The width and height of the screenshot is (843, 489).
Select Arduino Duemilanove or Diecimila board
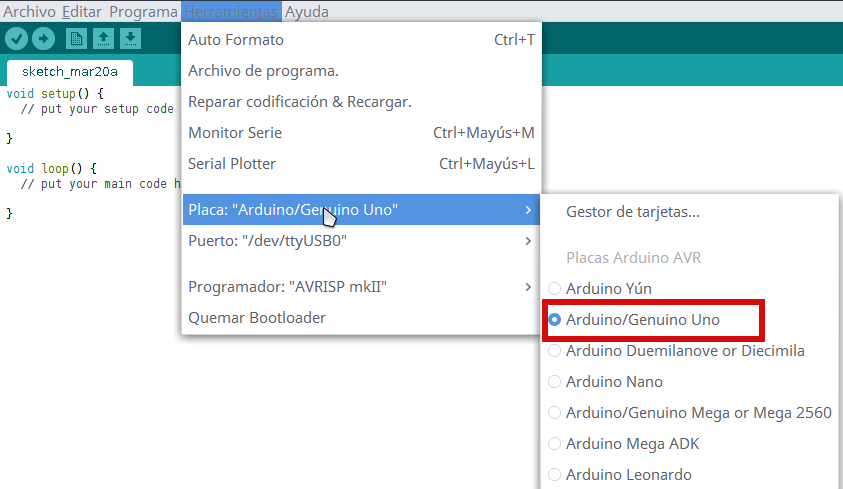(684, 351)
